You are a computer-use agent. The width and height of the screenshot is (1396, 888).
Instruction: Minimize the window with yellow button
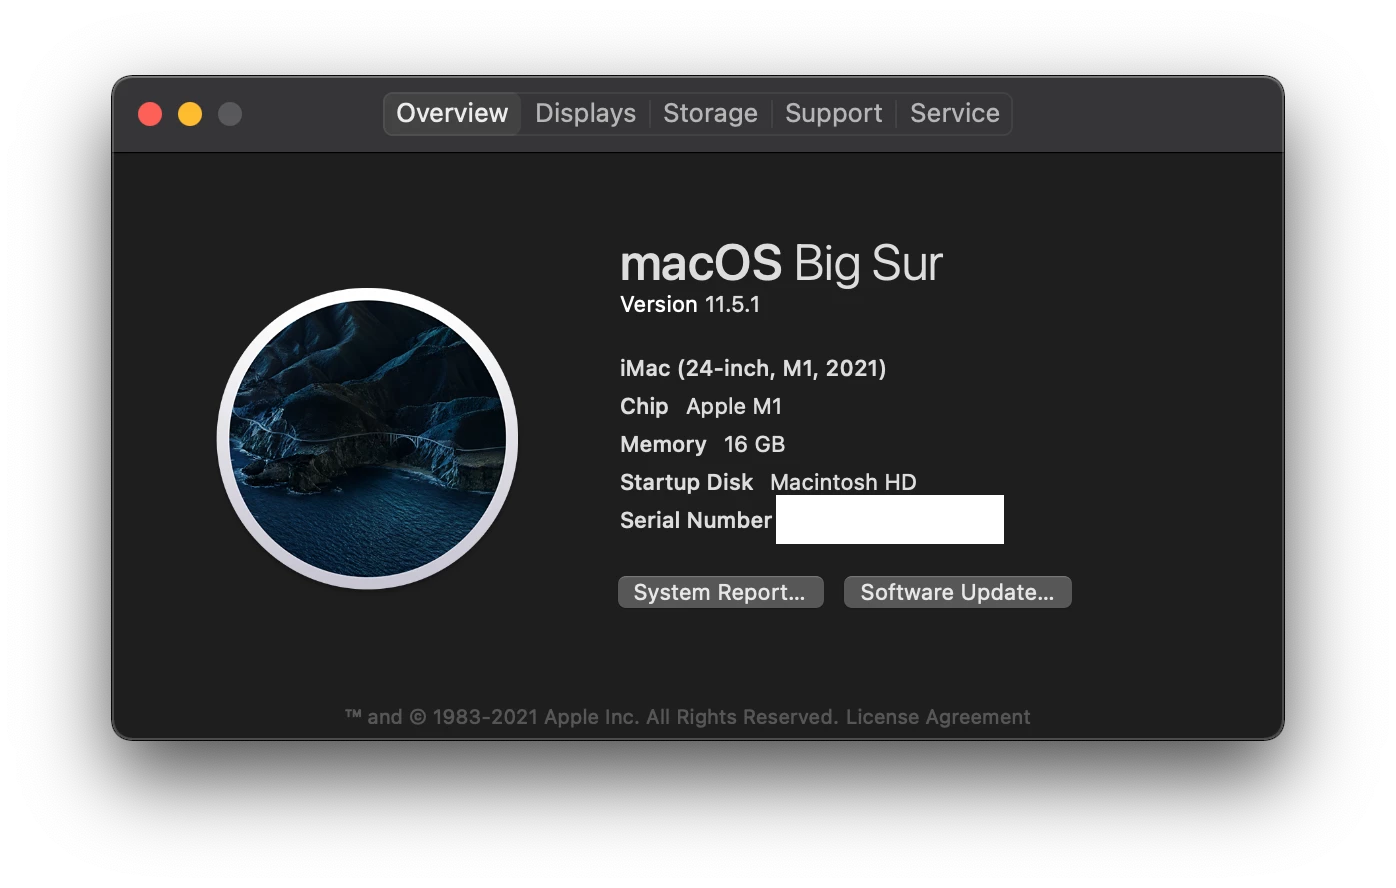(190, 114)
